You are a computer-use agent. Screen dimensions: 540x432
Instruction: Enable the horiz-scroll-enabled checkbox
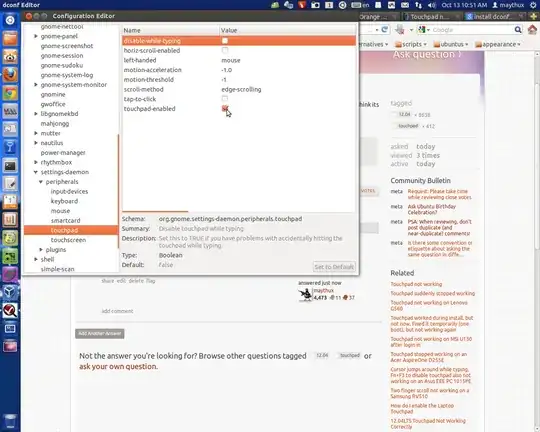(x=225, y=50)
